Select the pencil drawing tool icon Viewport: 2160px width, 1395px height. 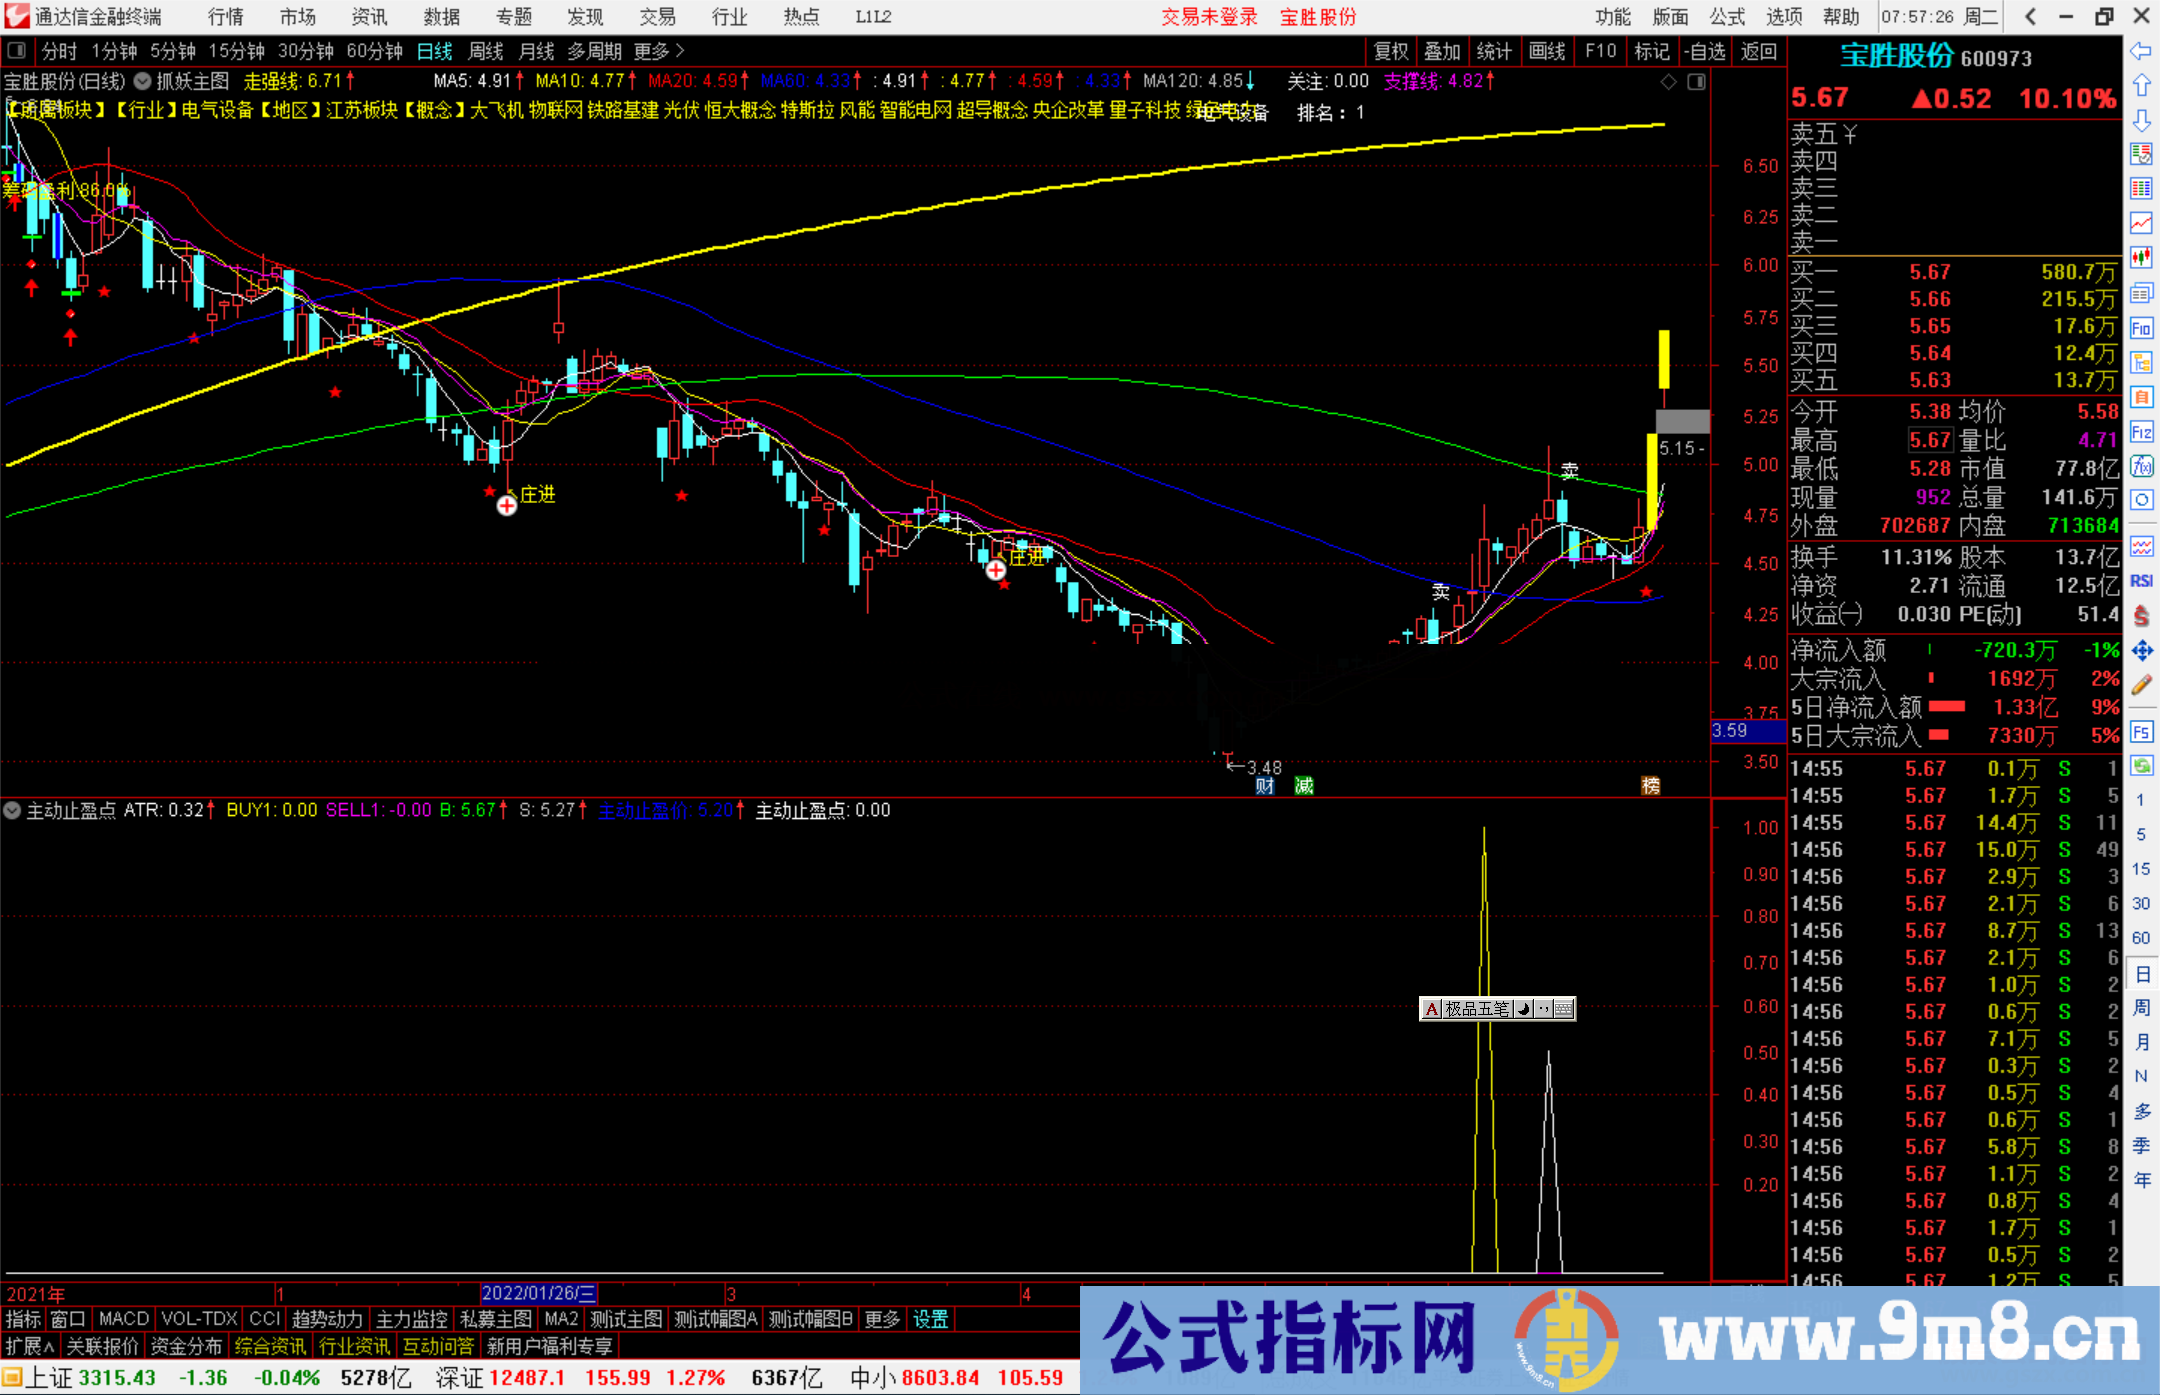tap(2142, 684)
